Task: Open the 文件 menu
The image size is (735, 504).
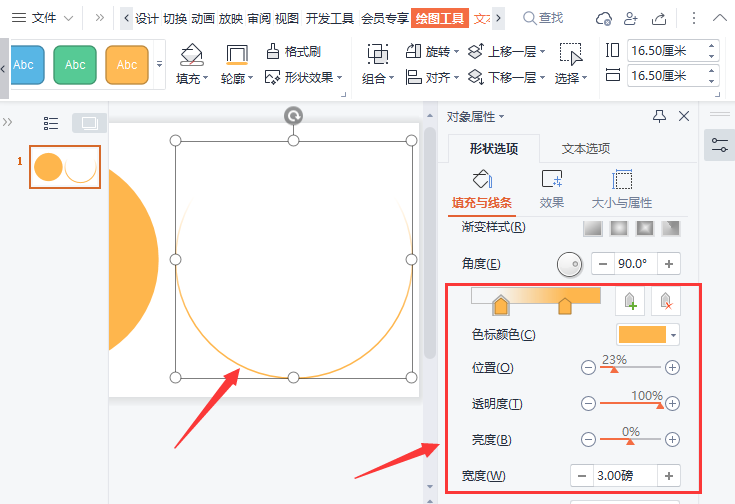Action: [x=43, y=18]
